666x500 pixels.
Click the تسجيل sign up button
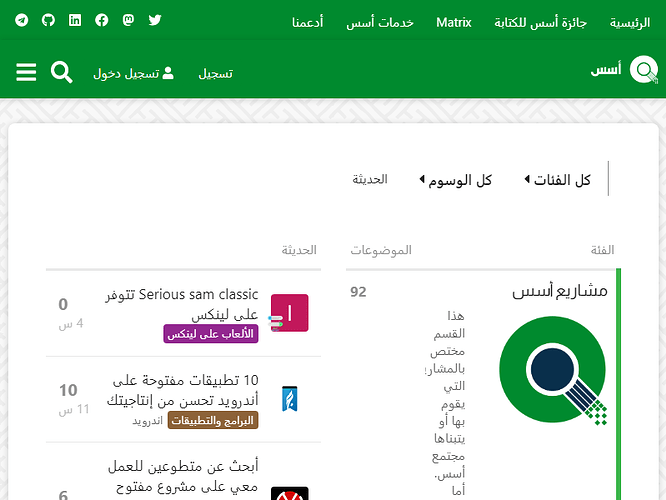[x=216, y=73]
